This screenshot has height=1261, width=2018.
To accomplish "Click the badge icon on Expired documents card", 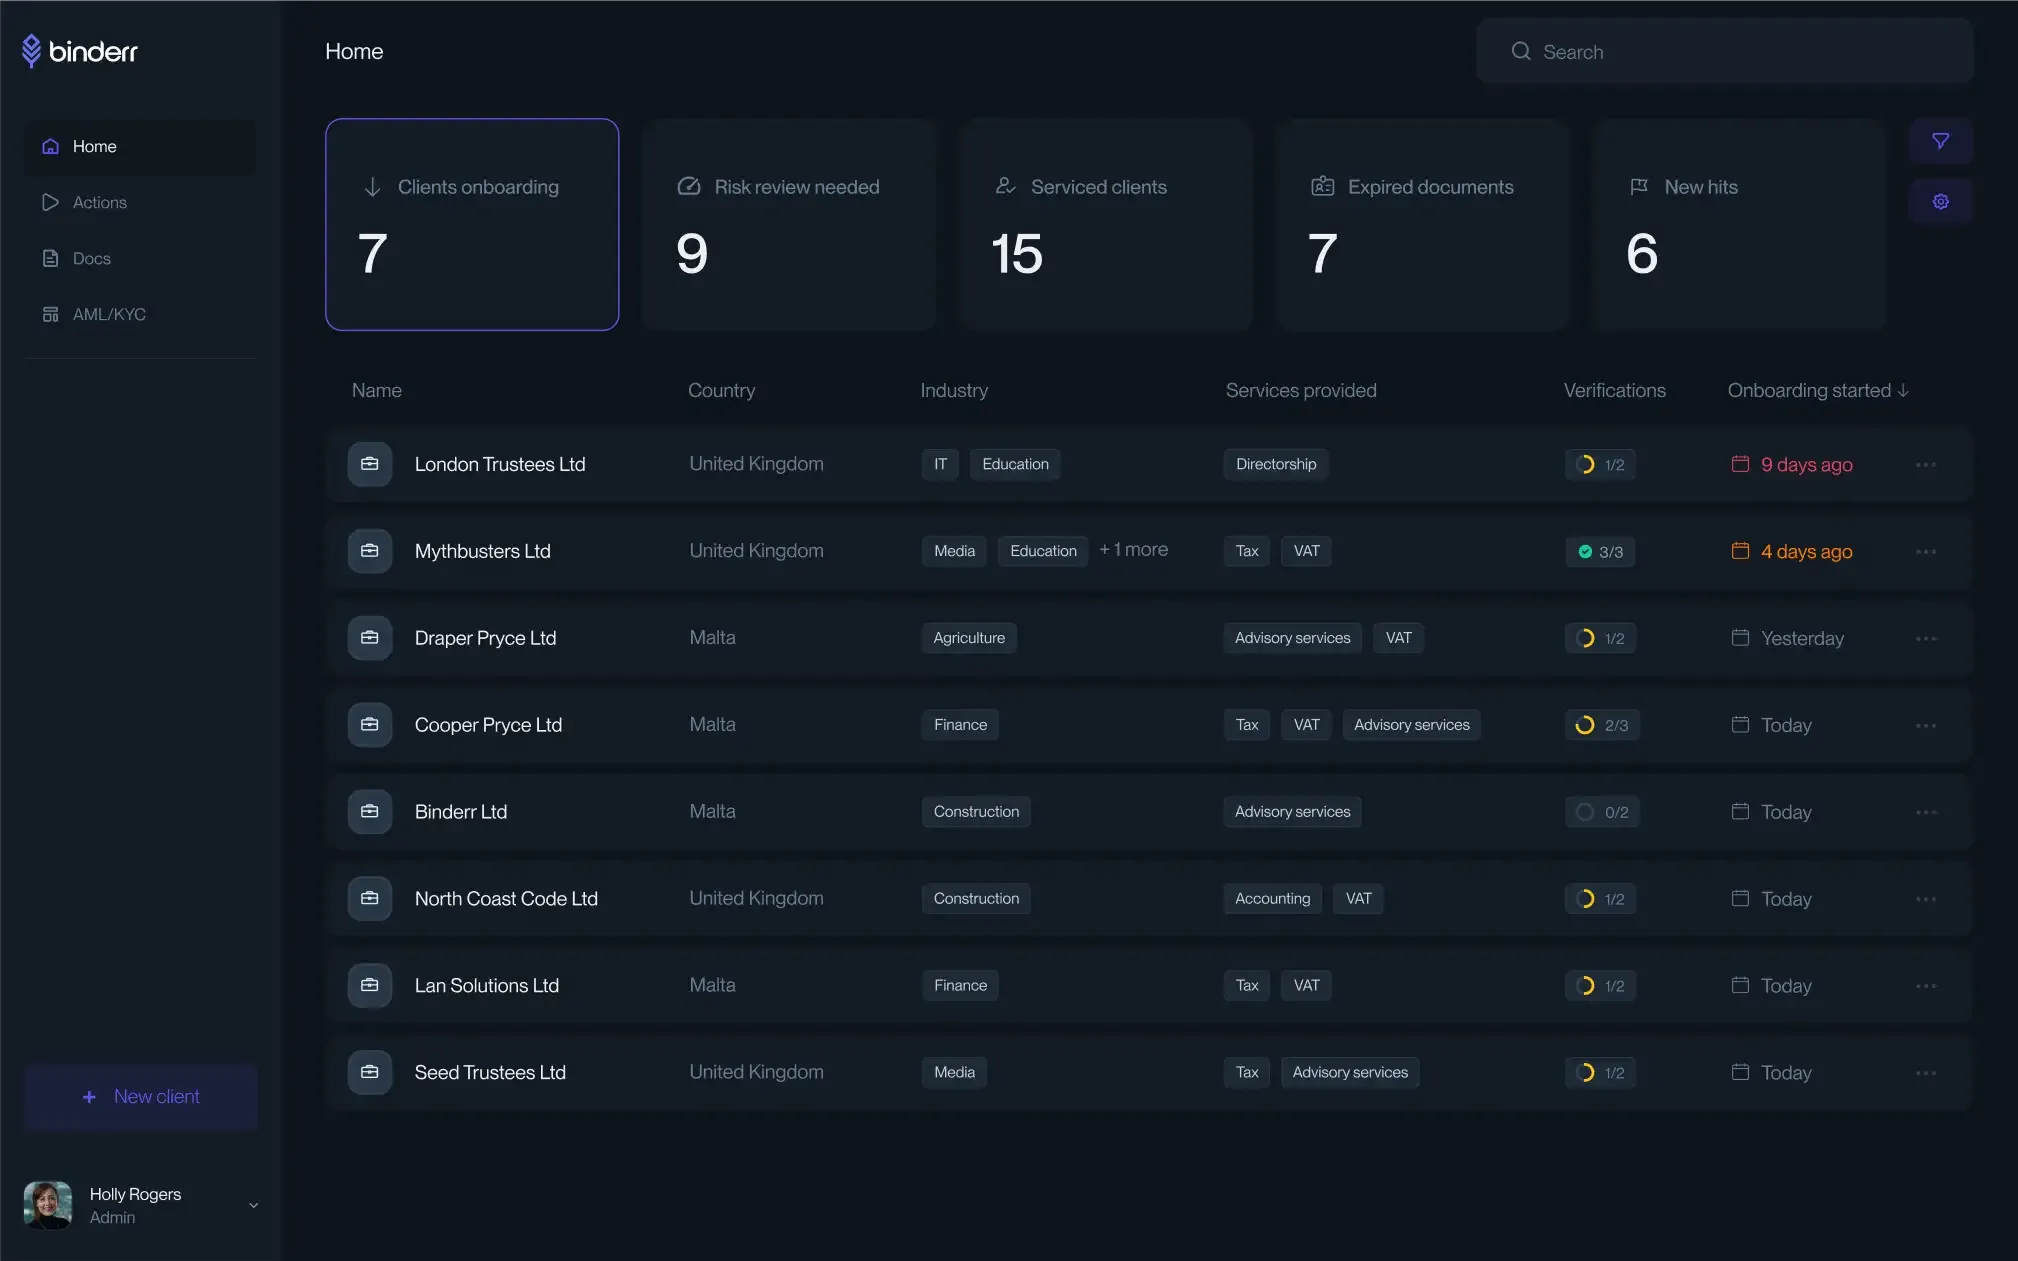I will coord(1321,186).
